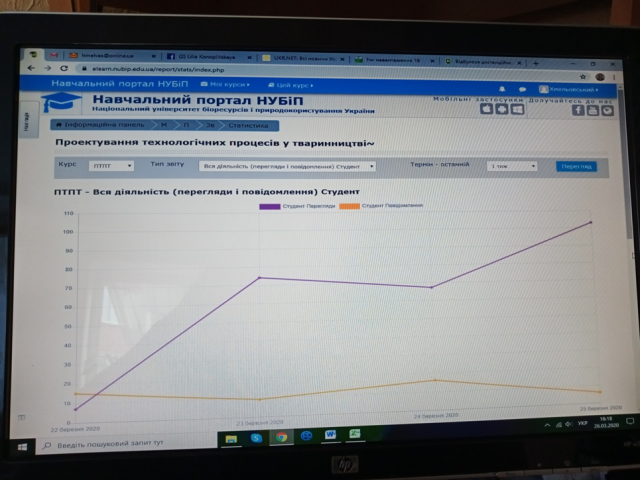Open the taskbar clock 16:18

pos(606,422)
